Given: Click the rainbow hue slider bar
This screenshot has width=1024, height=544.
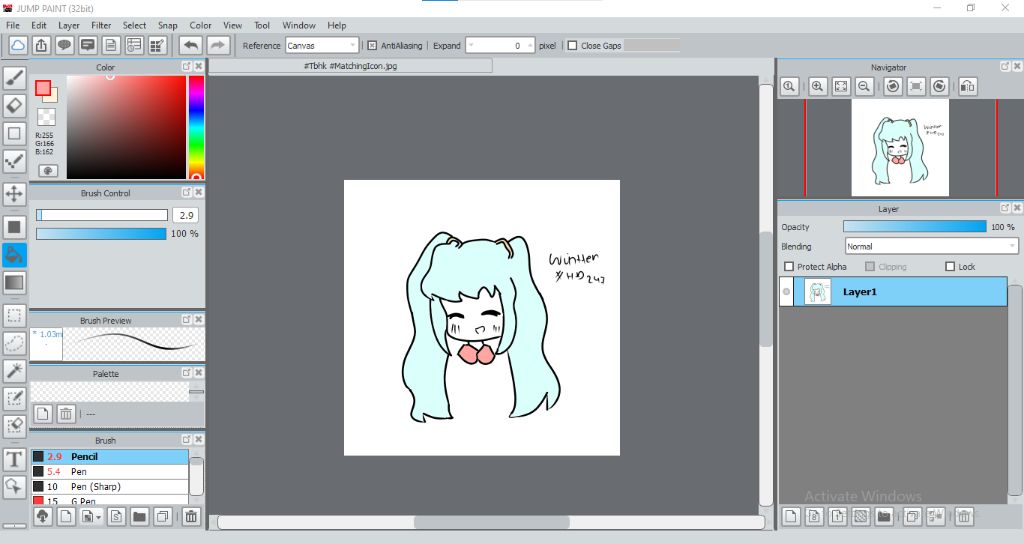Looking at the screenshot, I should pos(196,127).
